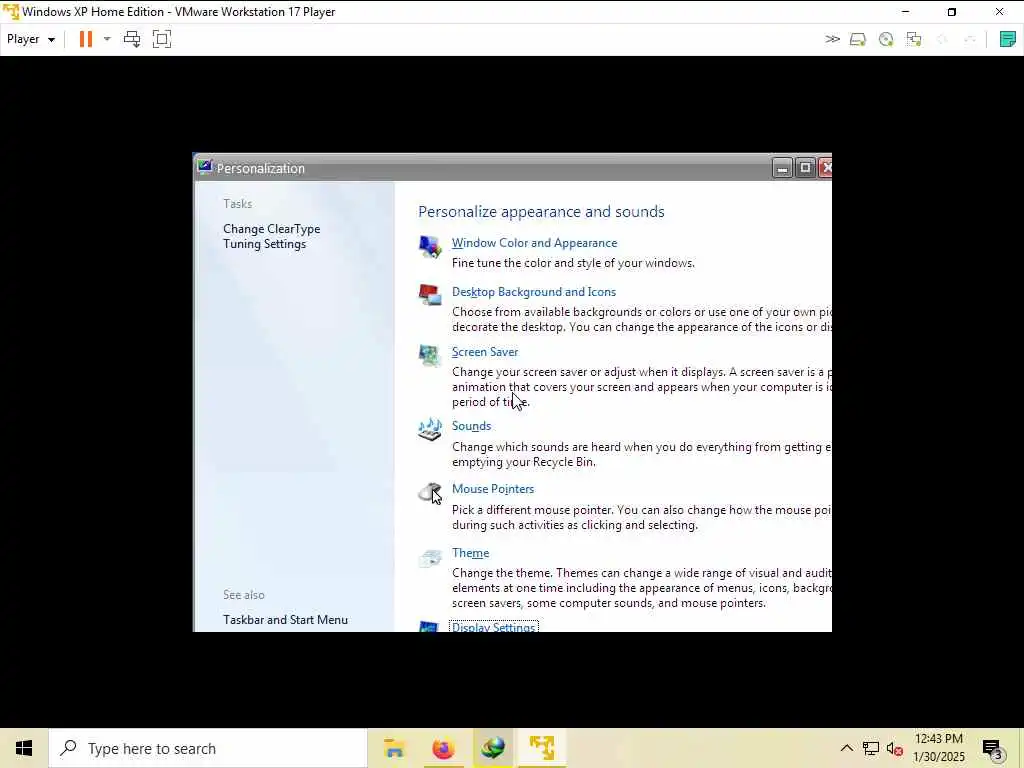
Task: Open the Screen Saver link
Action: [x=485, y=352]
